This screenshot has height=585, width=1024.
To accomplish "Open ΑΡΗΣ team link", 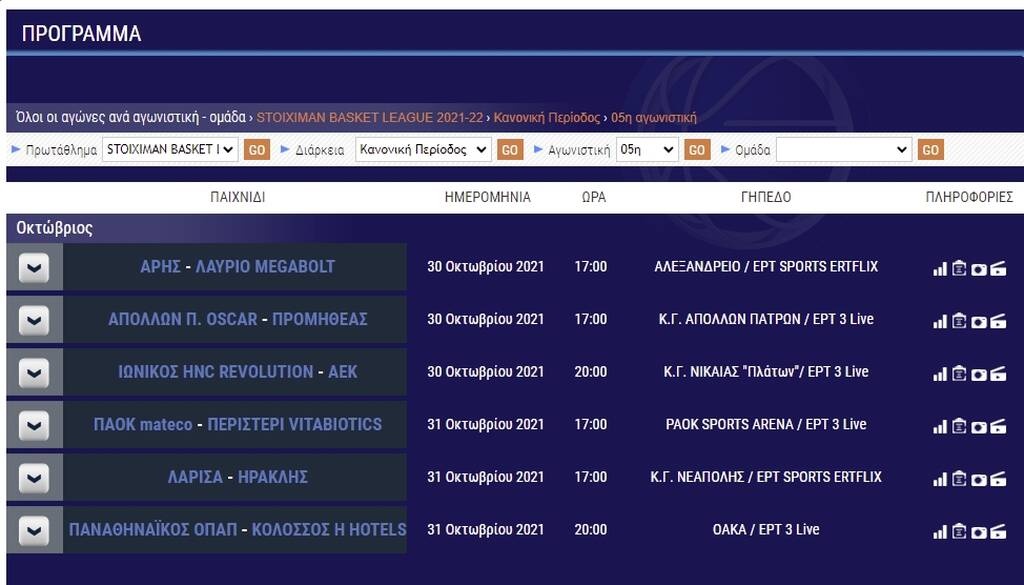I will [x=160, y=266].
